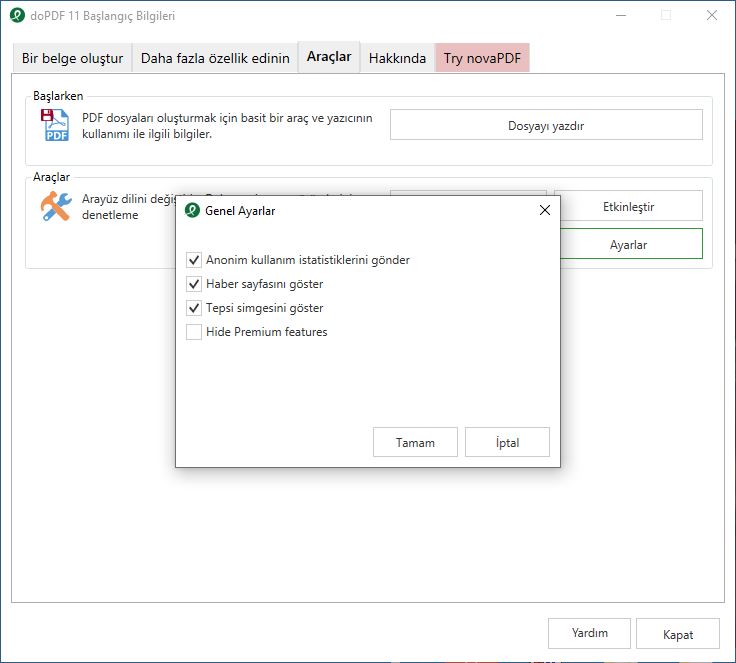Open help with the Yardım button
This screenshot has width=736, height=663.
(589, 633)
